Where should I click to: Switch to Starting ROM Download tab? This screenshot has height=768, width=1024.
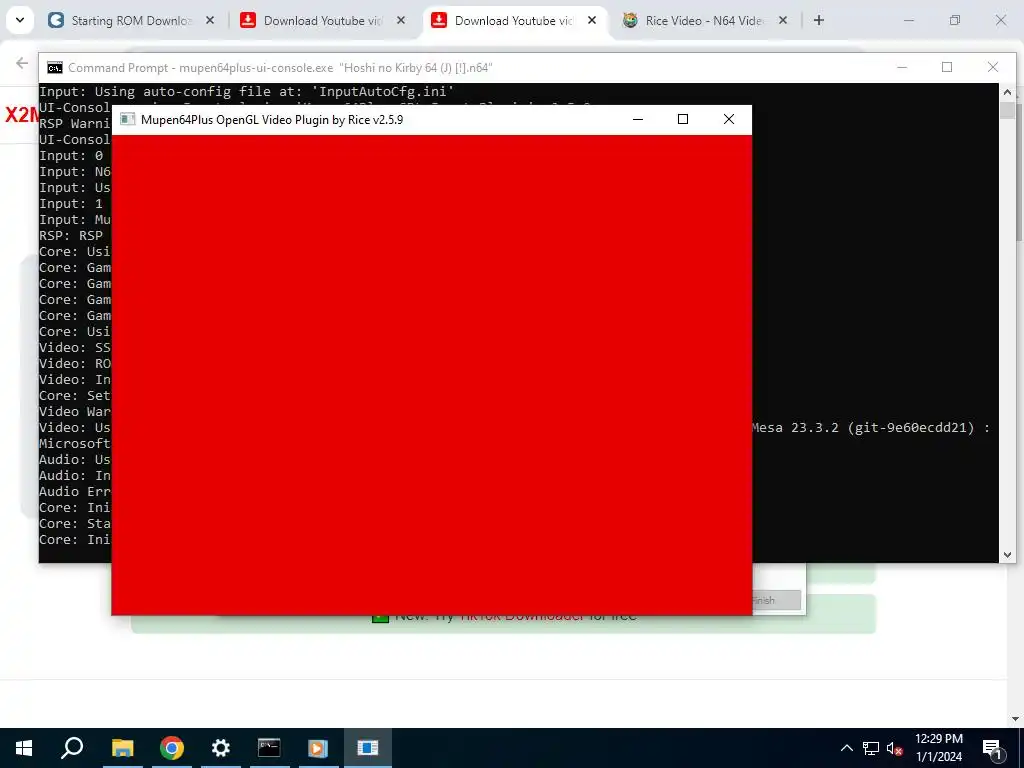pyautogui.click(x=131, y=20)
